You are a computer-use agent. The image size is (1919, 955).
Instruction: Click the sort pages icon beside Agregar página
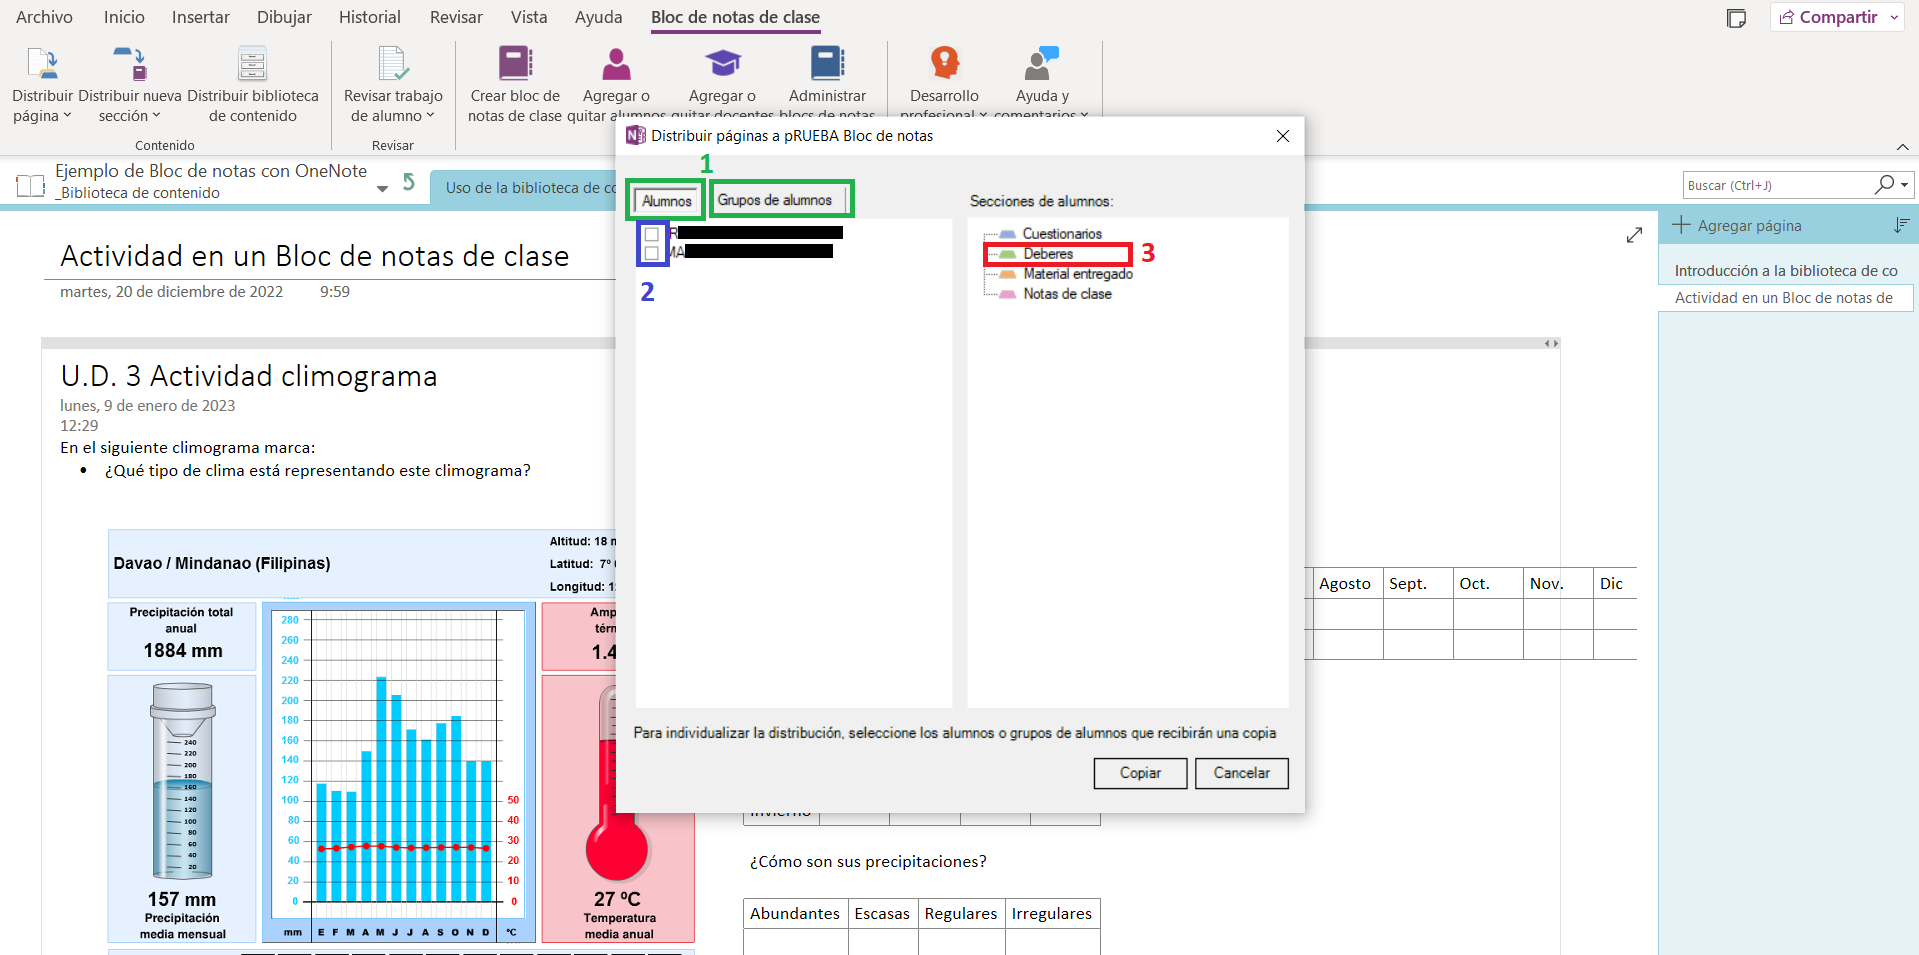click(1901, 226)
